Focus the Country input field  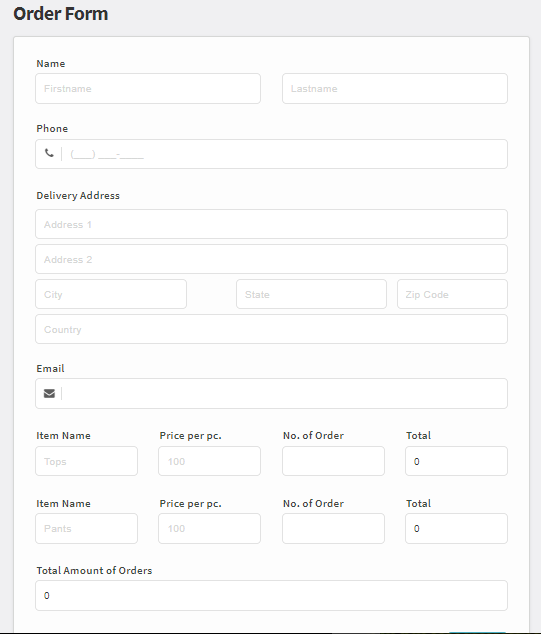pyautogui.click(x=271, y=329)
